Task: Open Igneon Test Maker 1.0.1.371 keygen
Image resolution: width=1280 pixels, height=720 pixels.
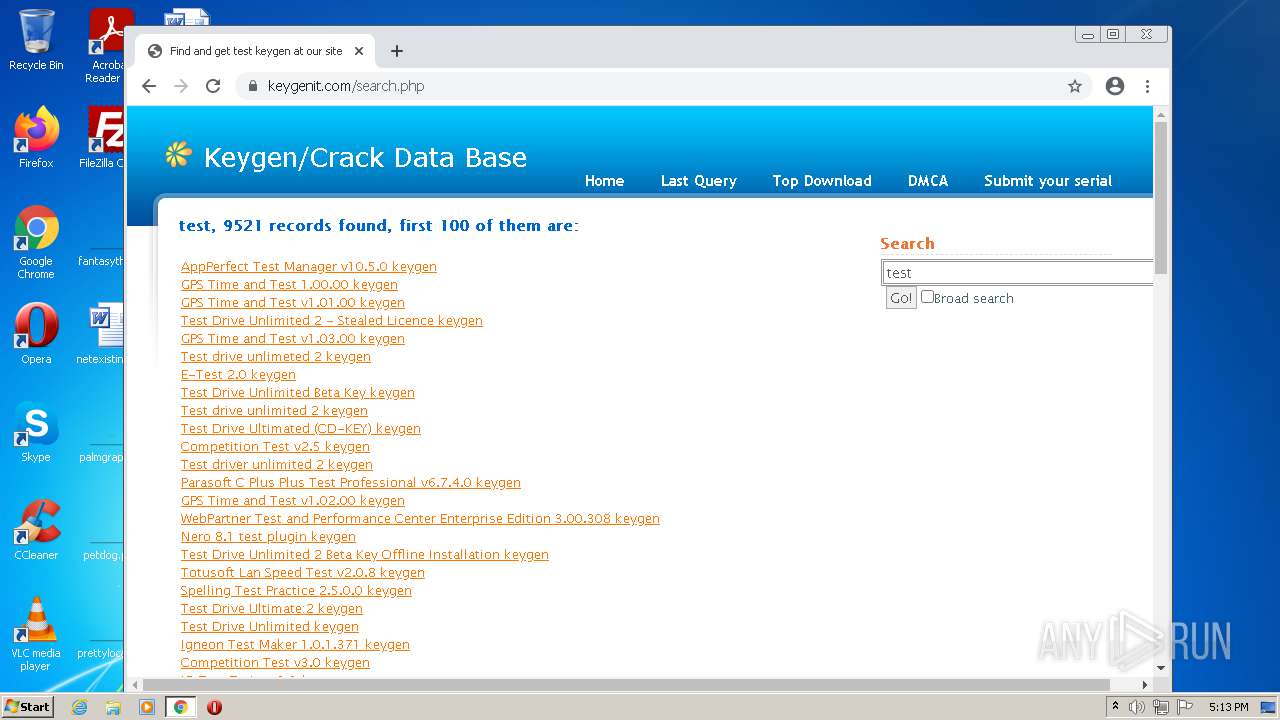Action: click(295, 645)
